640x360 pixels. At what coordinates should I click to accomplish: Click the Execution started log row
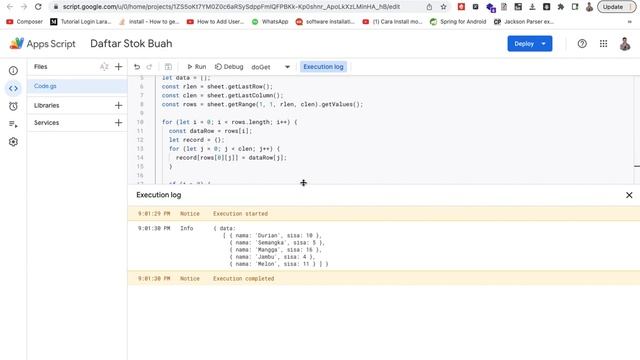[x=384, y=213]
